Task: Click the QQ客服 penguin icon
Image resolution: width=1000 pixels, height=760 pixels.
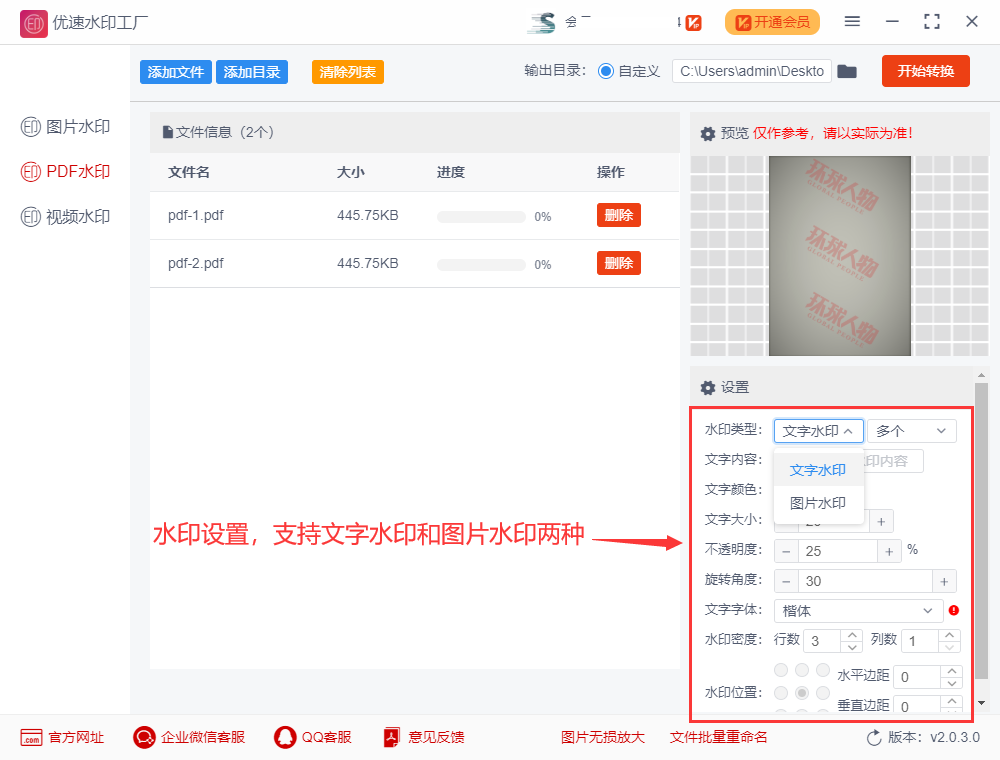Action: coord(285,738)
